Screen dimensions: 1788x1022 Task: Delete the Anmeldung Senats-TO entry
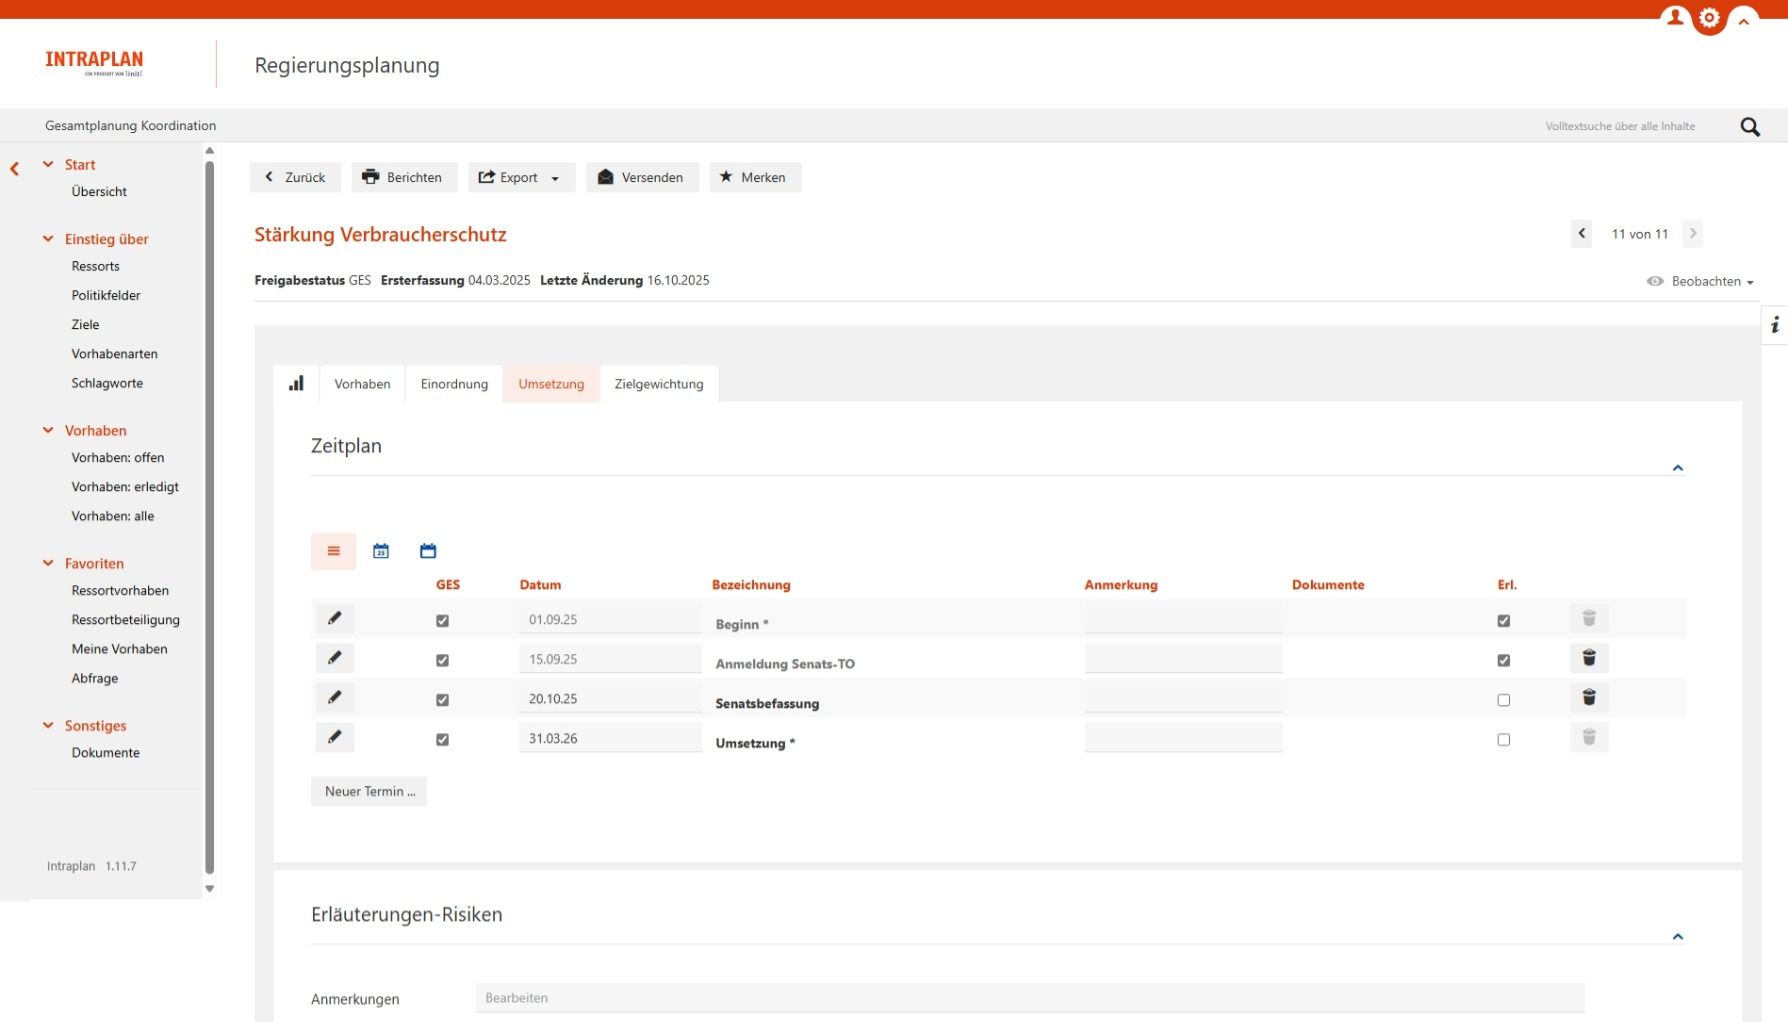(x=1588, y=658)
